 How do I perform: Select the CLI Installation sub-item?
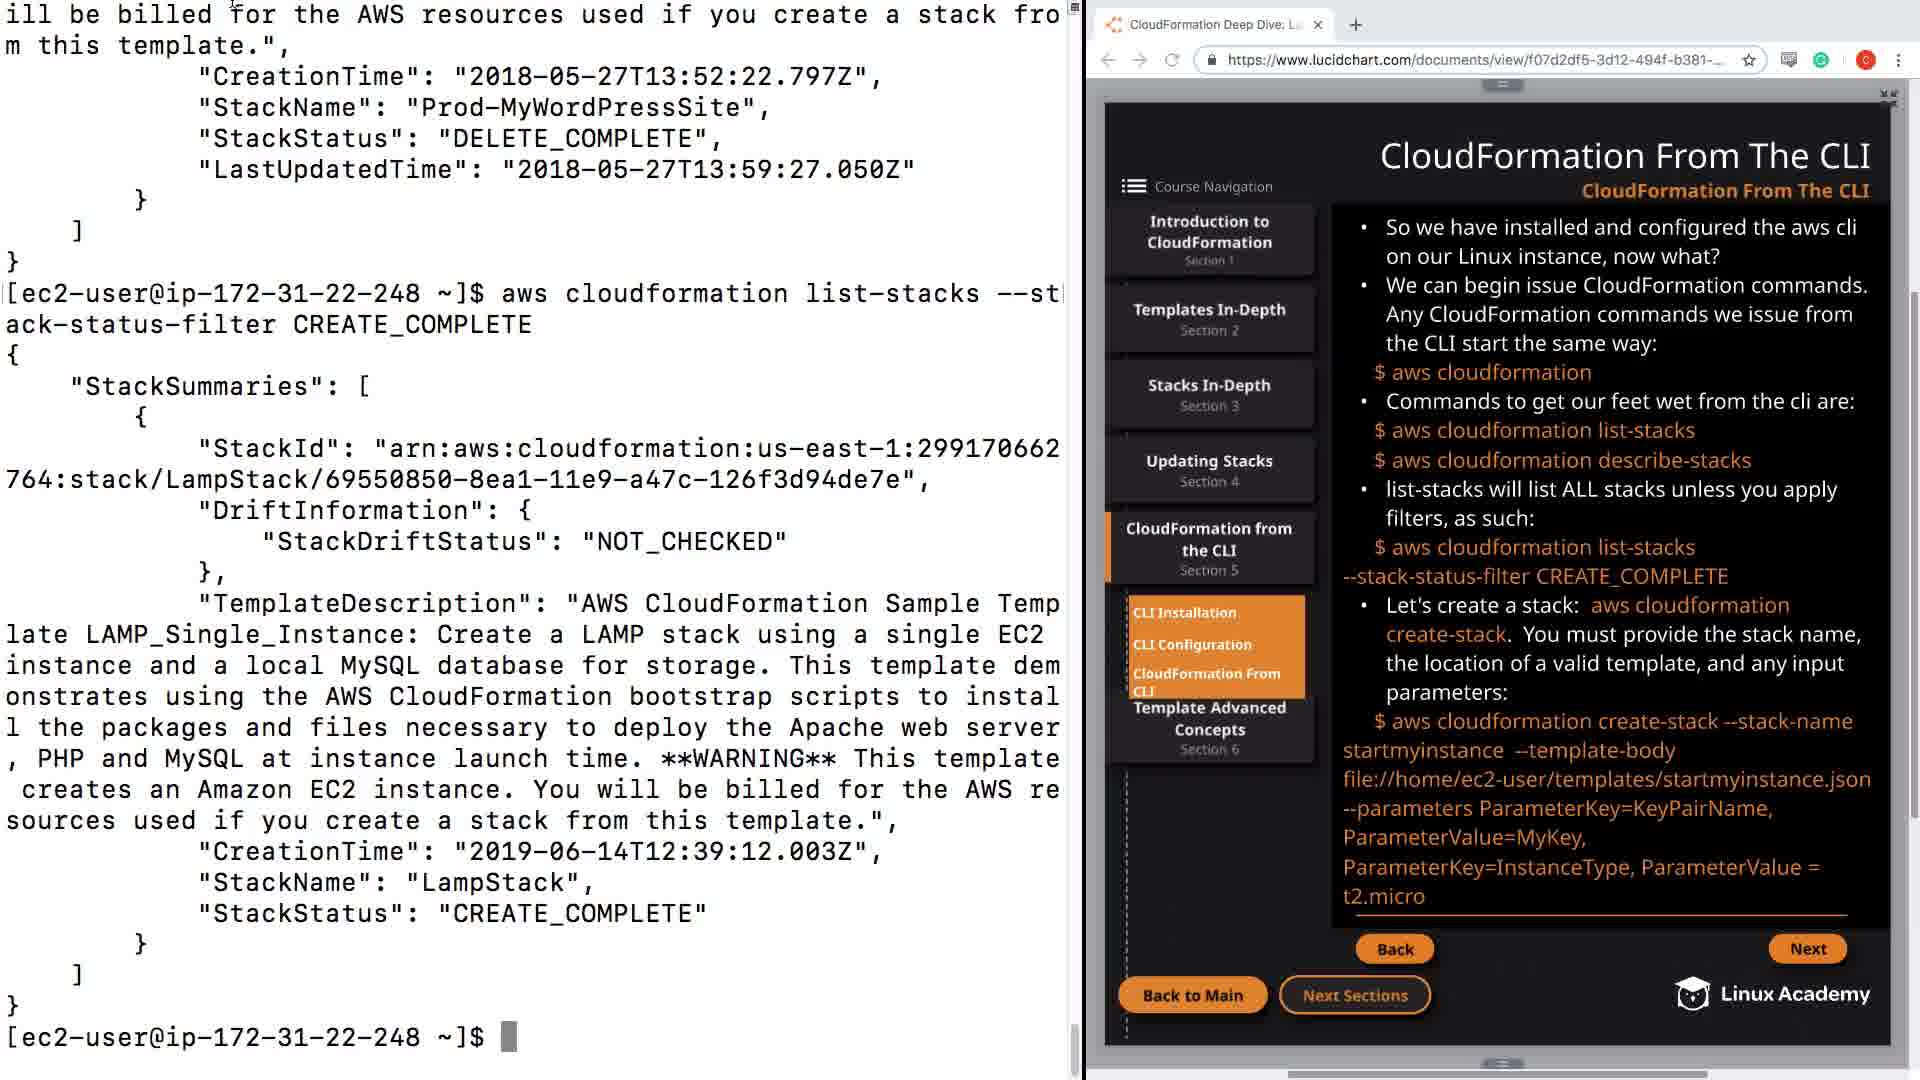1184,613
